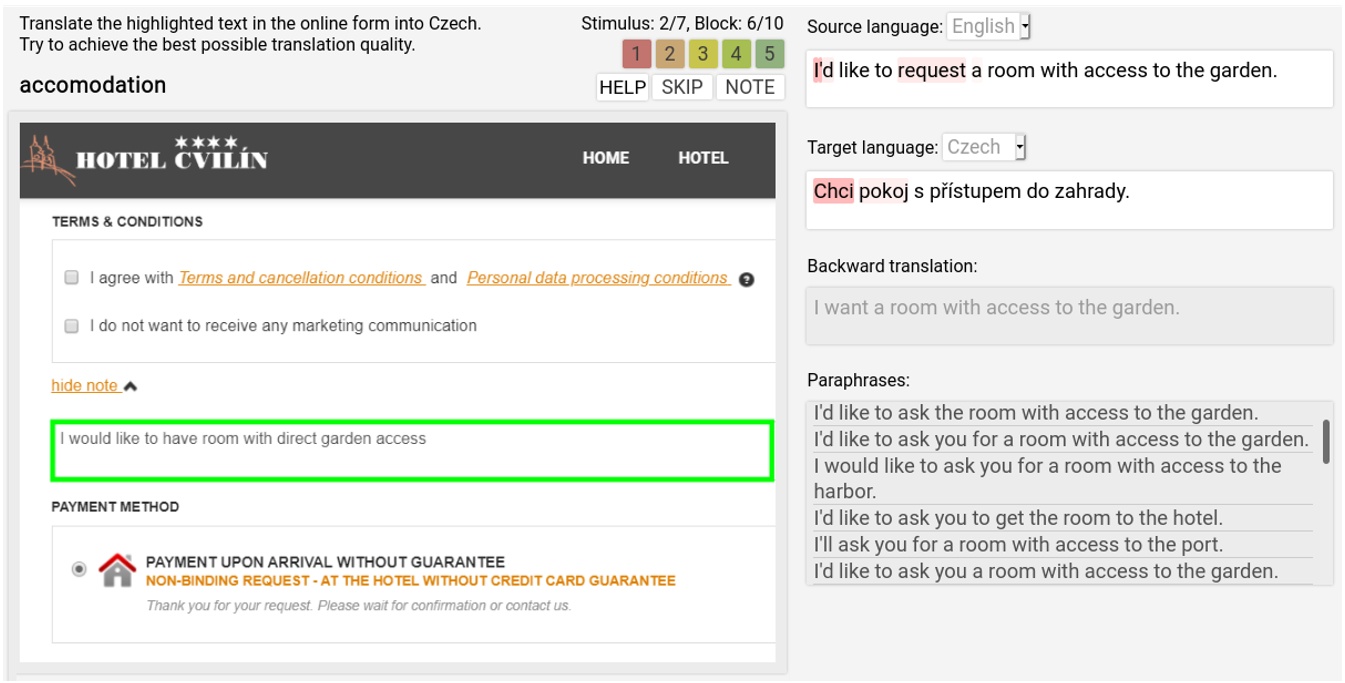The height and width of the screenshot is (683, 1345).
Task: Collapse the note with hide note
Action: [x=85, y=386]
